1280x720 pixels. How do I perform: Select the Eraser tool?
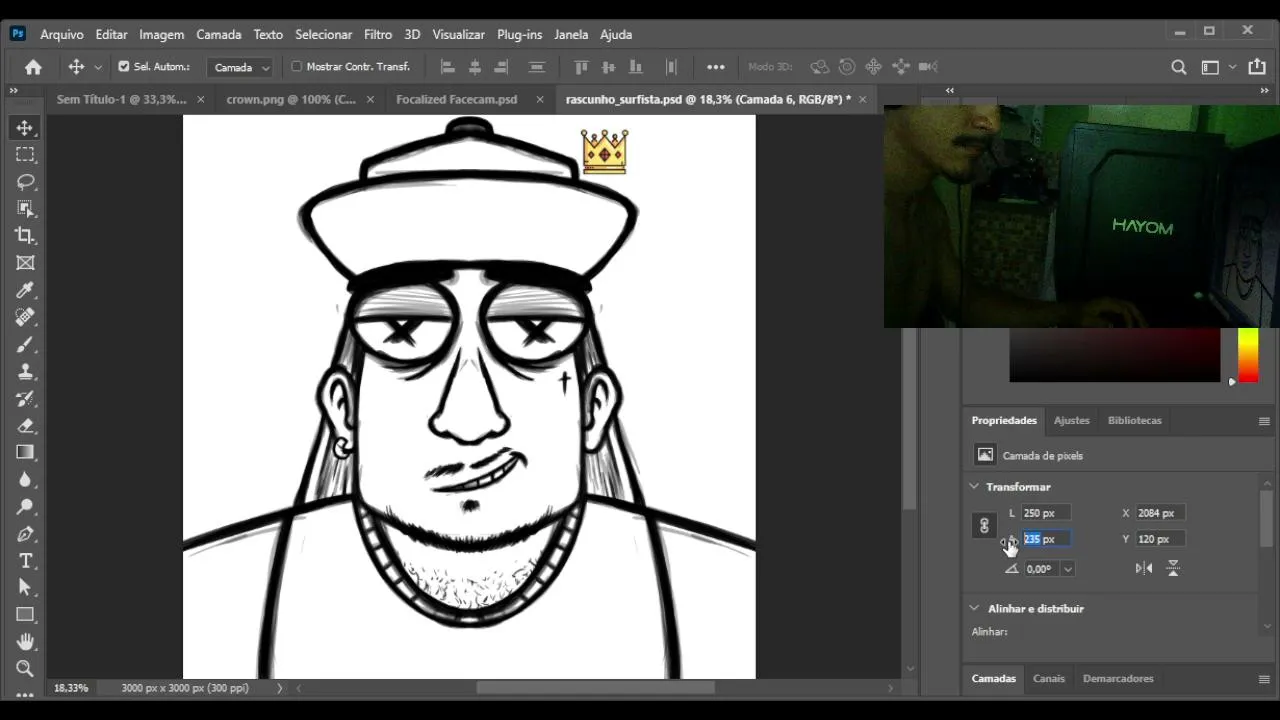[x=25, y=425]
